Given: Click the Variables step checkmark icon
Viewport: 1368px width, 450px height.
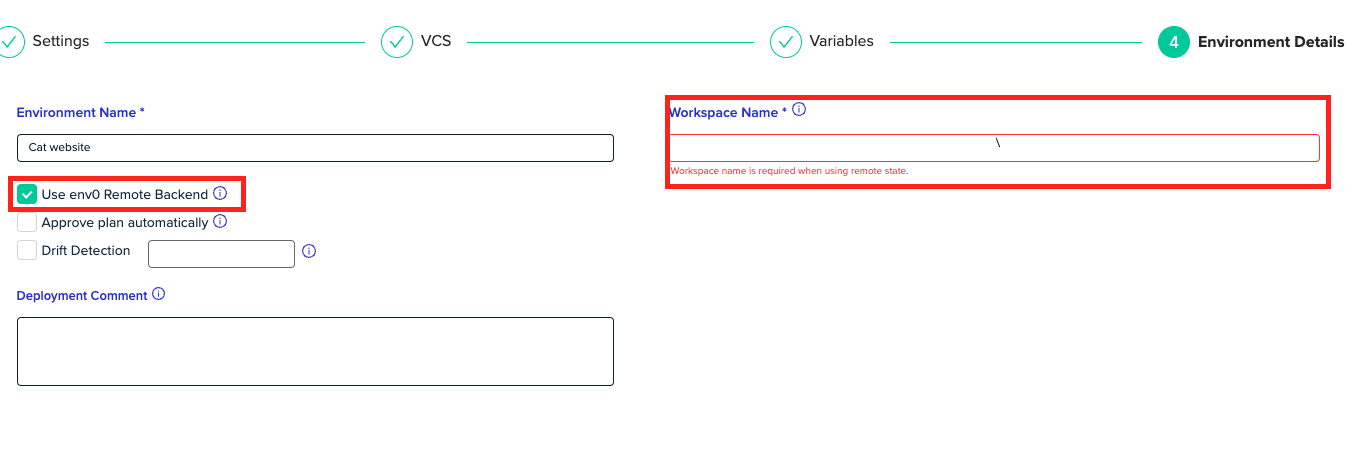Looking at the screenshot, I should [786, 42].
